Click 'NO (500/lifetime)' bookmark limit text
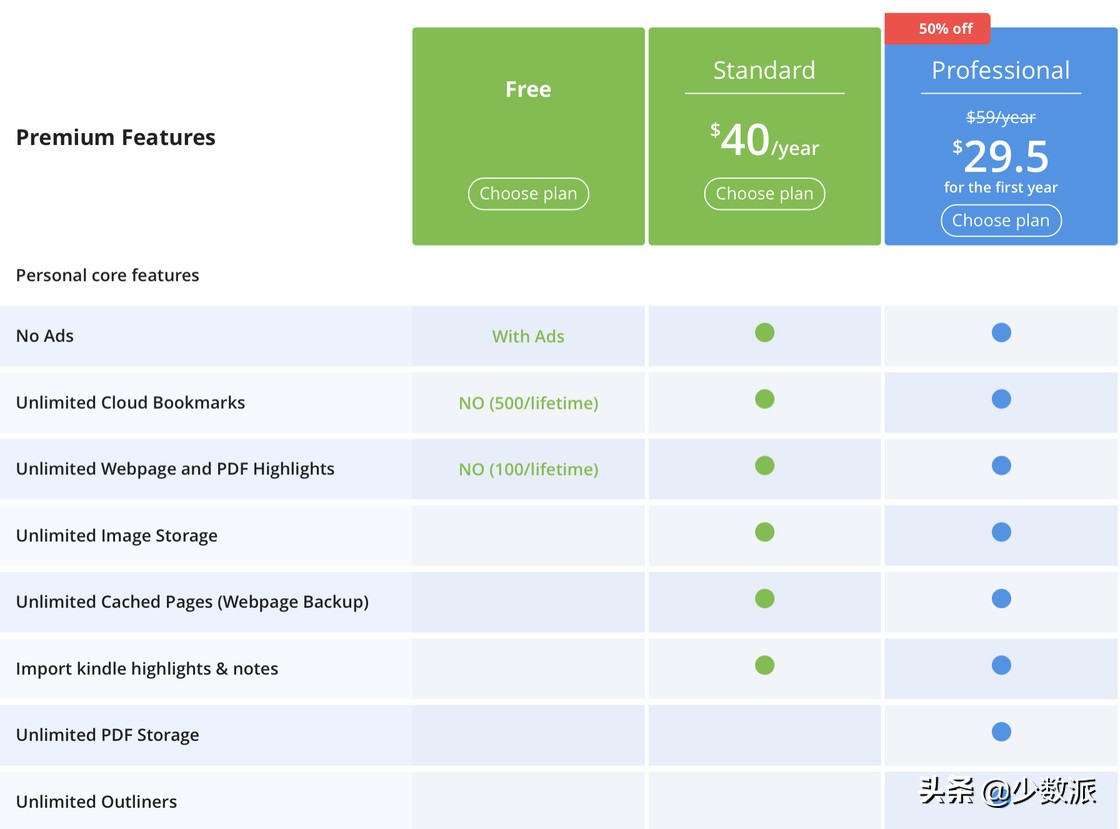 (528, 403)
